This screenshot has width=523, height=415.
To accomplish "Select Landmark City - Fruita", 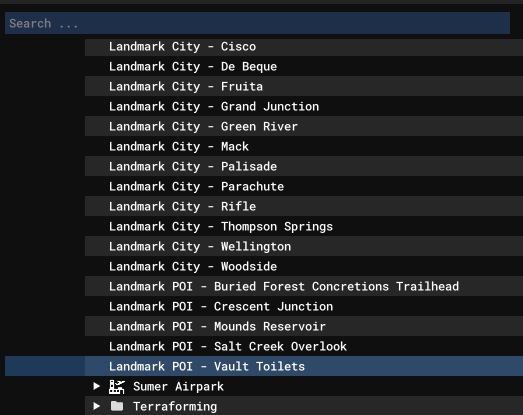I will pos(304,86).
